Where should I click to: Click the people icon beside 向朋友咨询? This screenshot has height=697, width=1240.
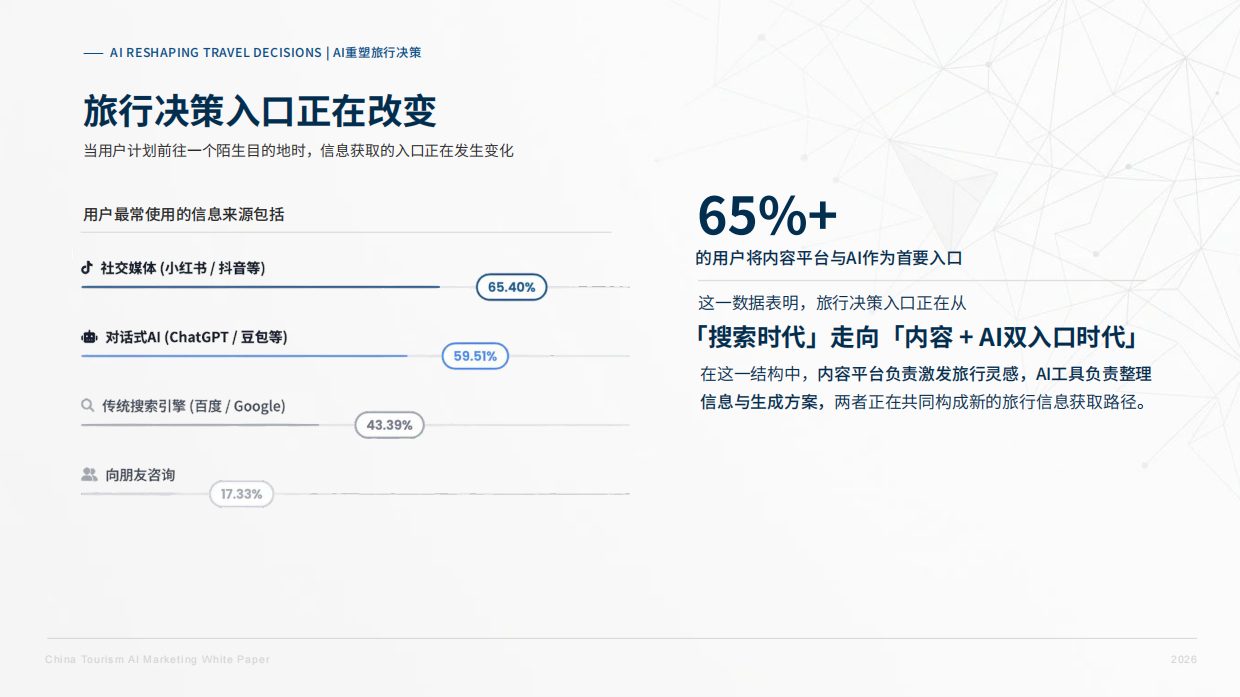[88, 476]
